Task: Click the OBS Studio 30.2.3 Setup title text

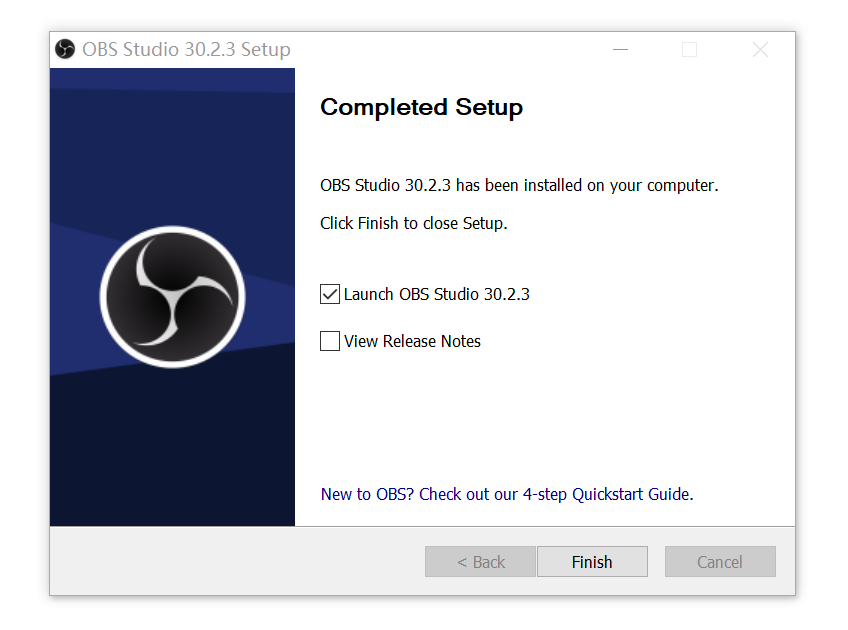Action: (186, 49)
